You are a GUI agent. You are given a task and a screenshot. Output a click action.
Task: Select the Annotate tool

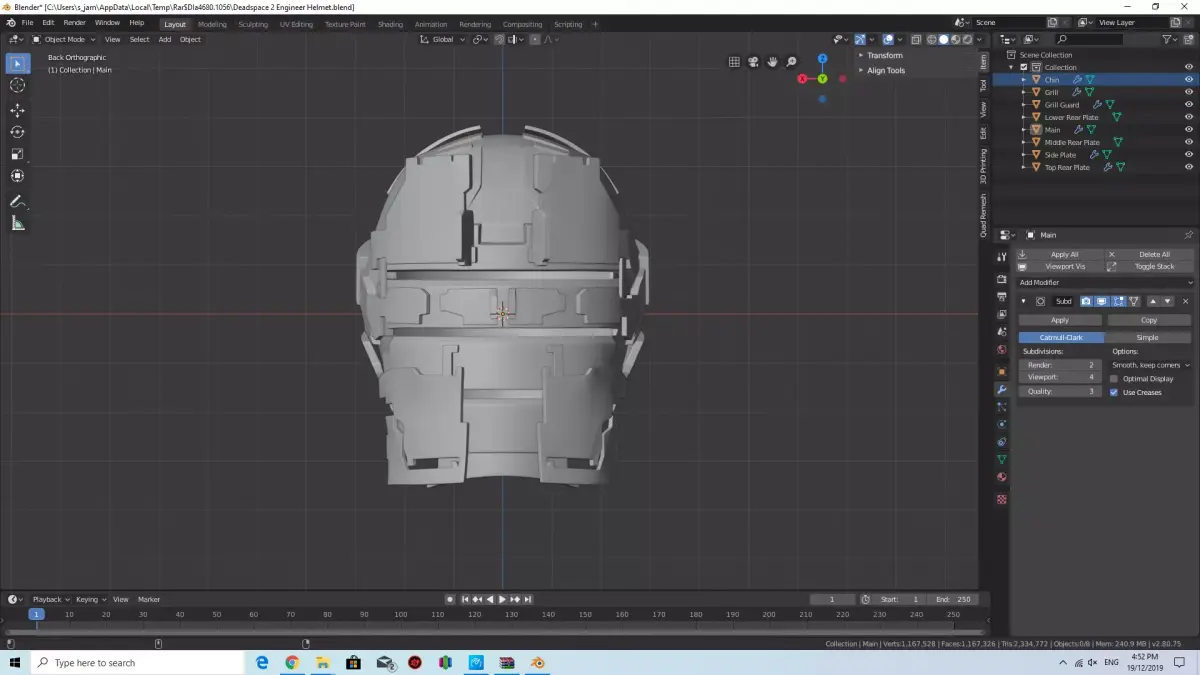click(17, 201)
